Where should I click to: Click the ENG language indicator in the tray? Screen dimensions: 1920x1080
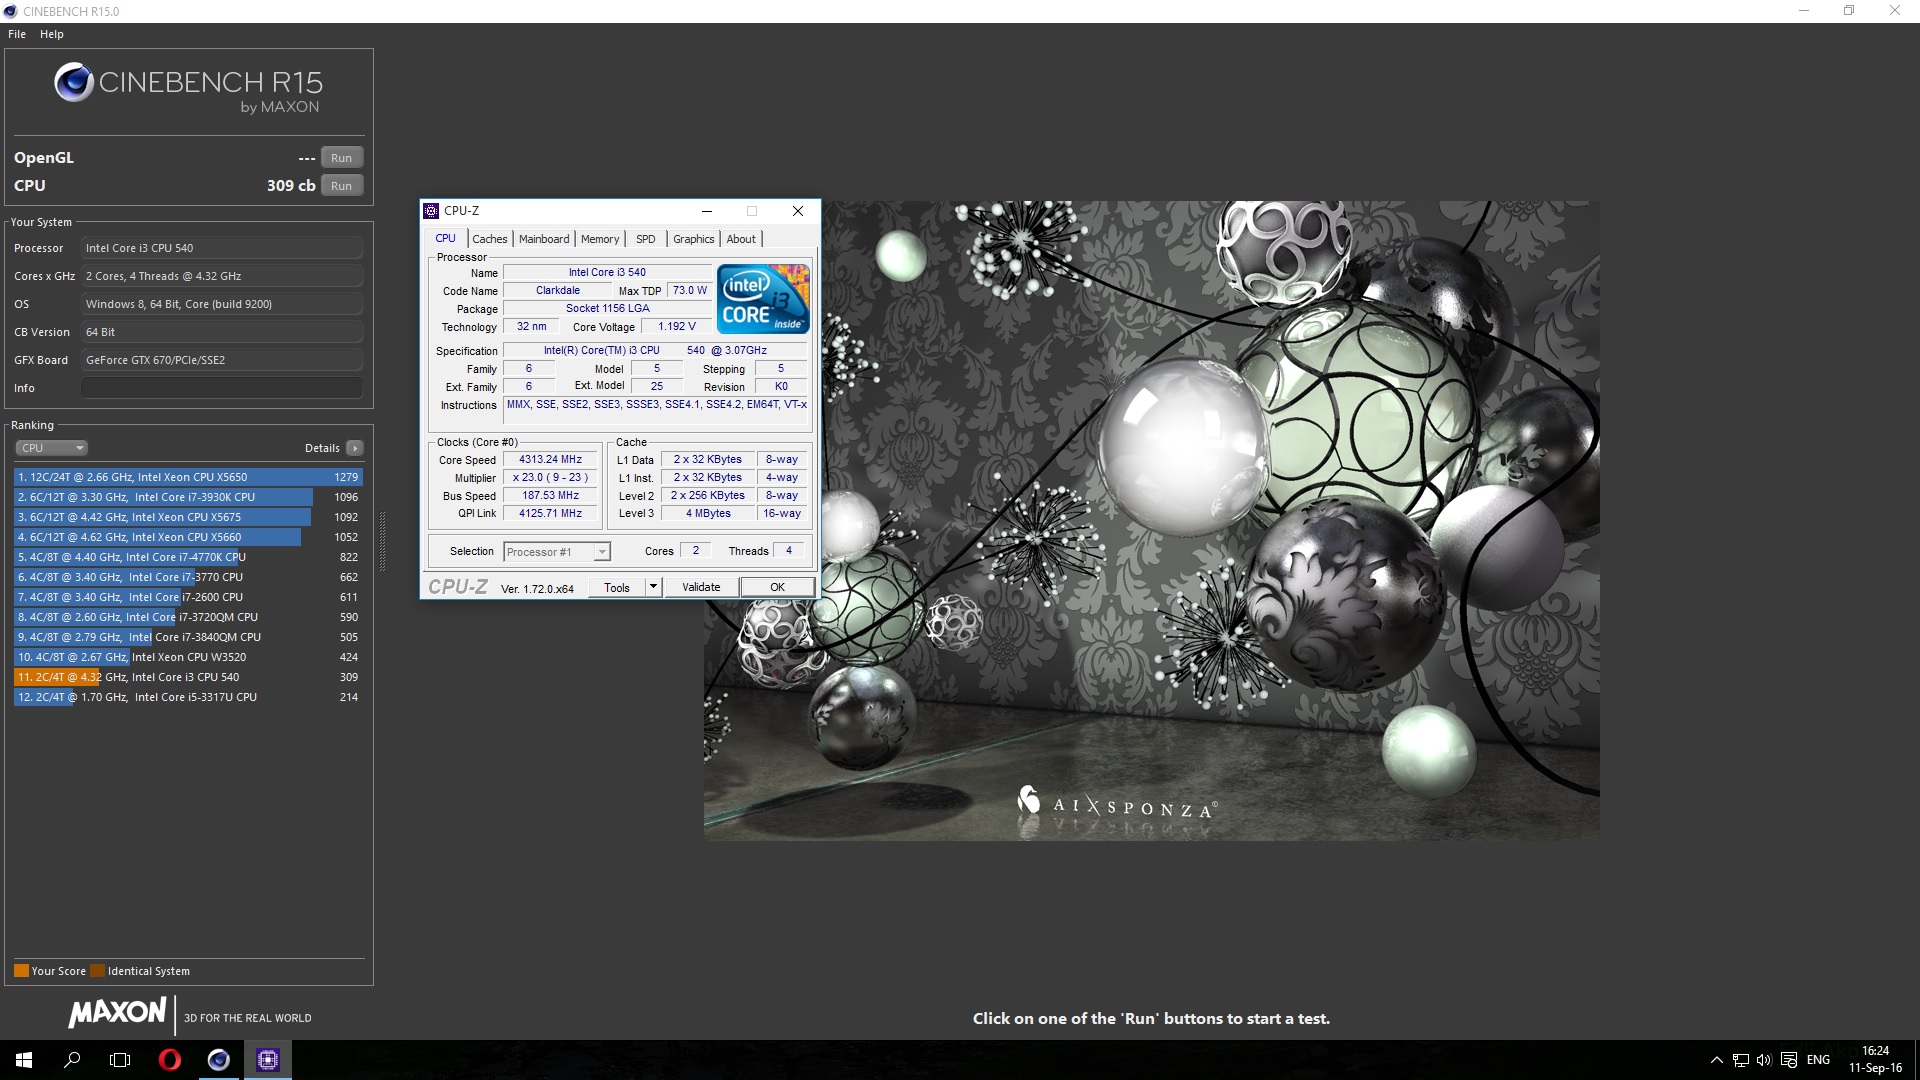(x=1816, y=1059)
